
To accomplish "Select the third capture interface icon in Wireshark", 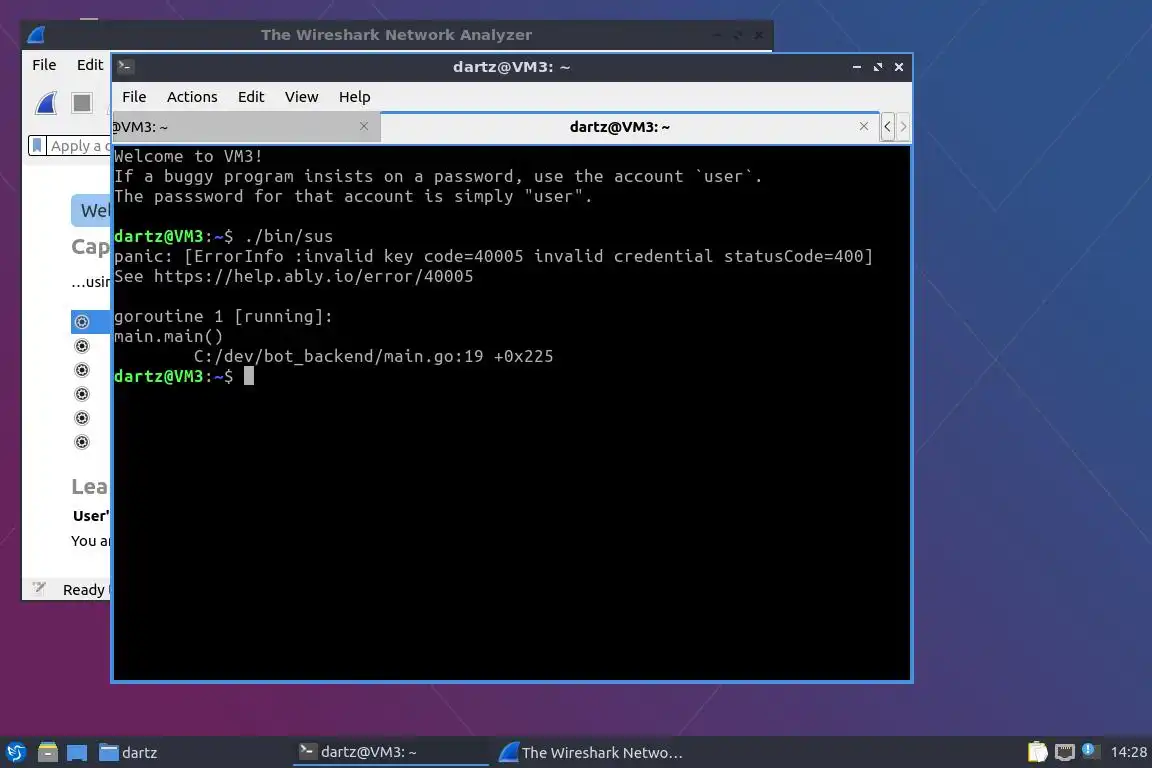I will coord(82,370).
